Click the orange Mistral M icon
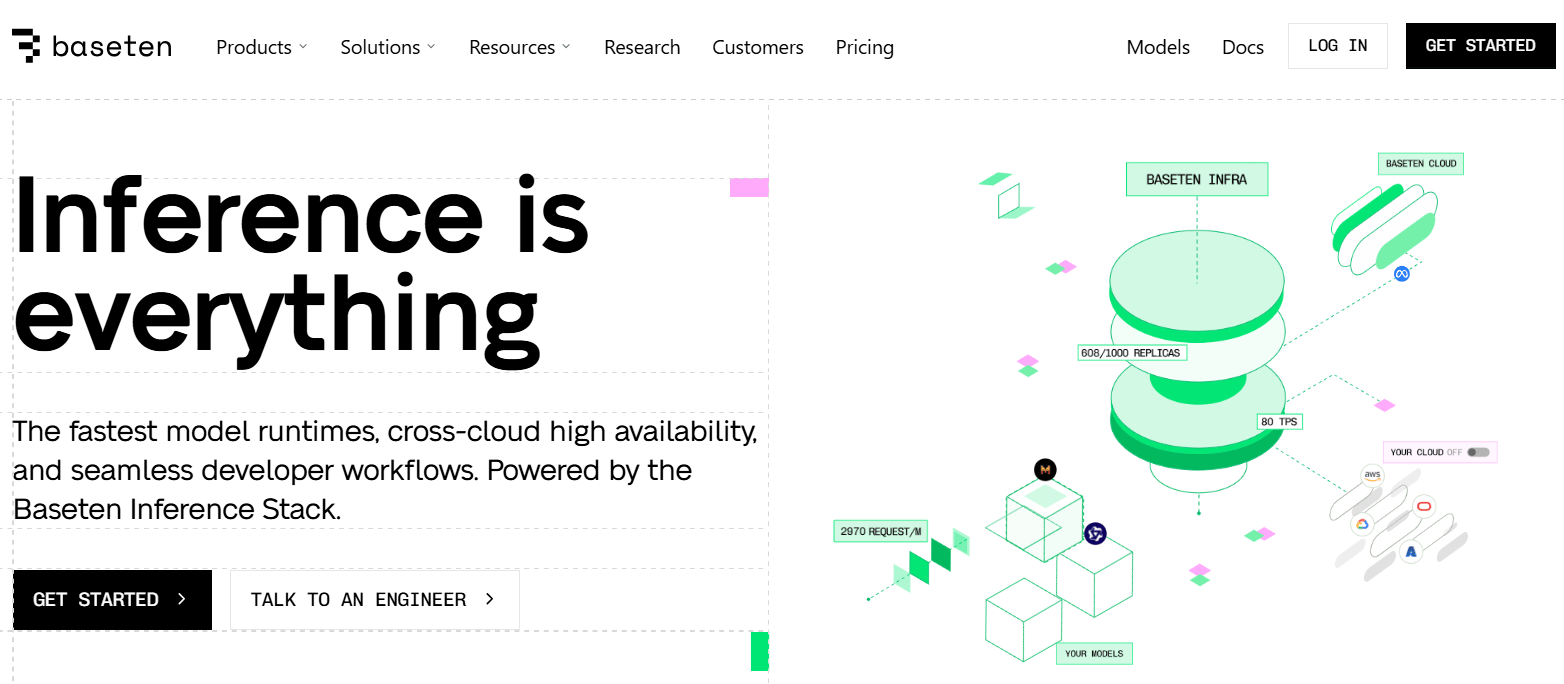The width and height of the screenshot is (1564, 684). pyautogui.click(x=1045, y=470)
